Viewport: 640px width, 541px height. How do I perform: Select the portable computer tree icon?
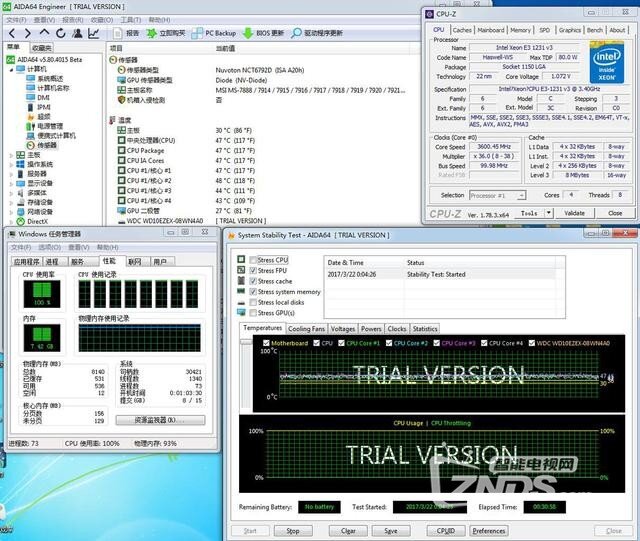[x=31, y=136]
